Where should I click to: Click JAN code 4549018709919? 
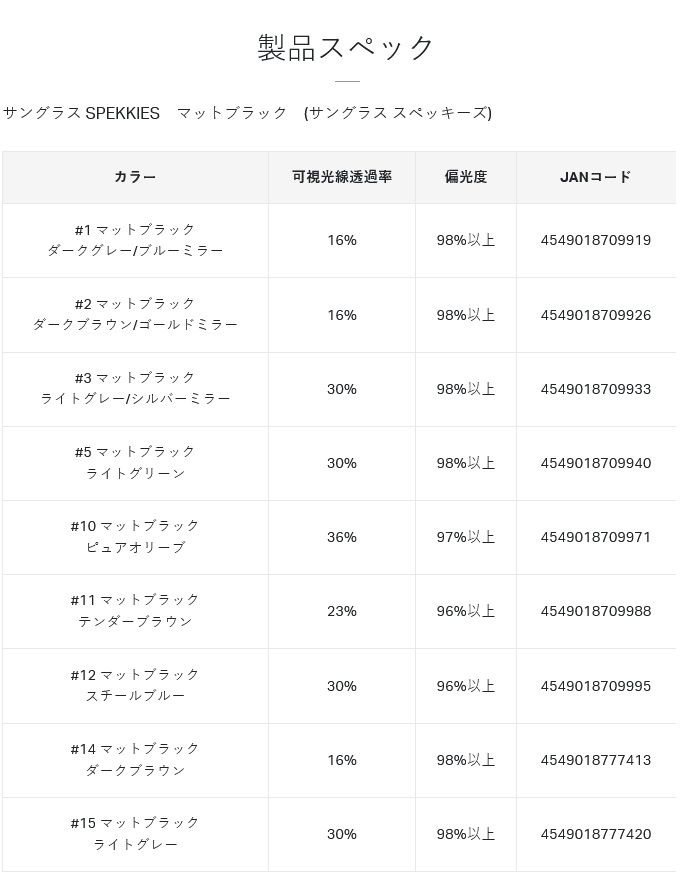(596, 240)
